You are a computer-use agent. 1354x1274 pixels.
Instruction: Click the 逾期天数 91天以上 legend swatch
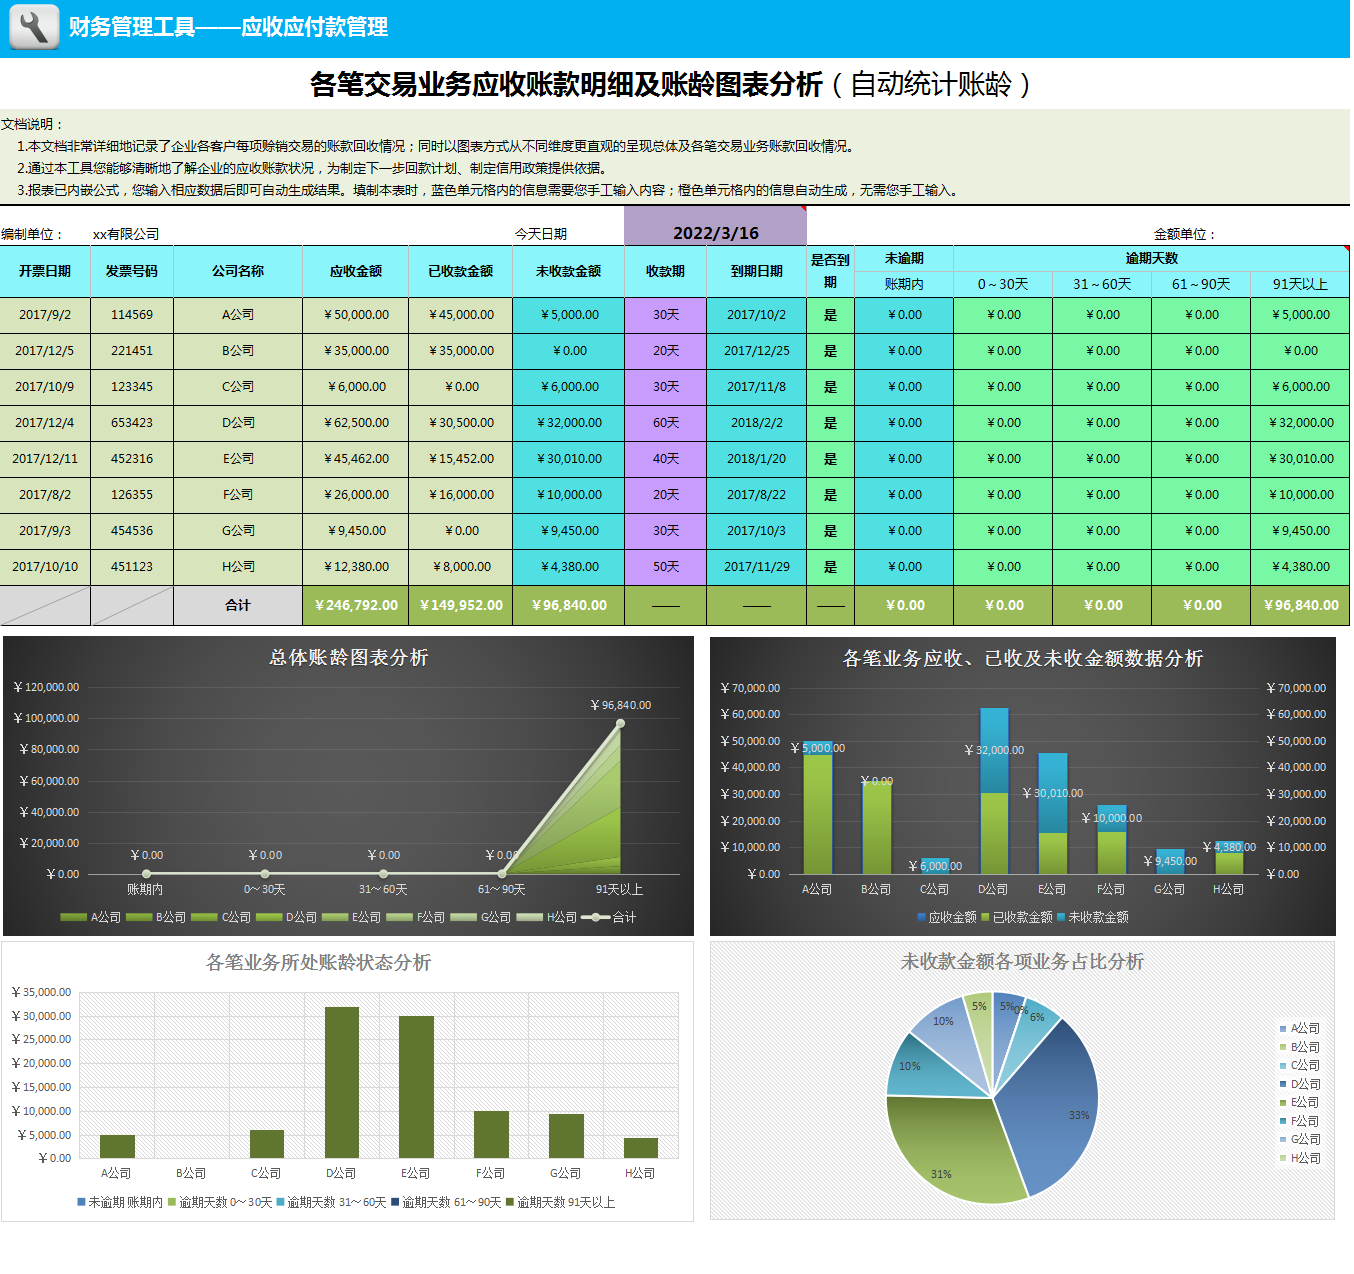tap(510, 1202)
